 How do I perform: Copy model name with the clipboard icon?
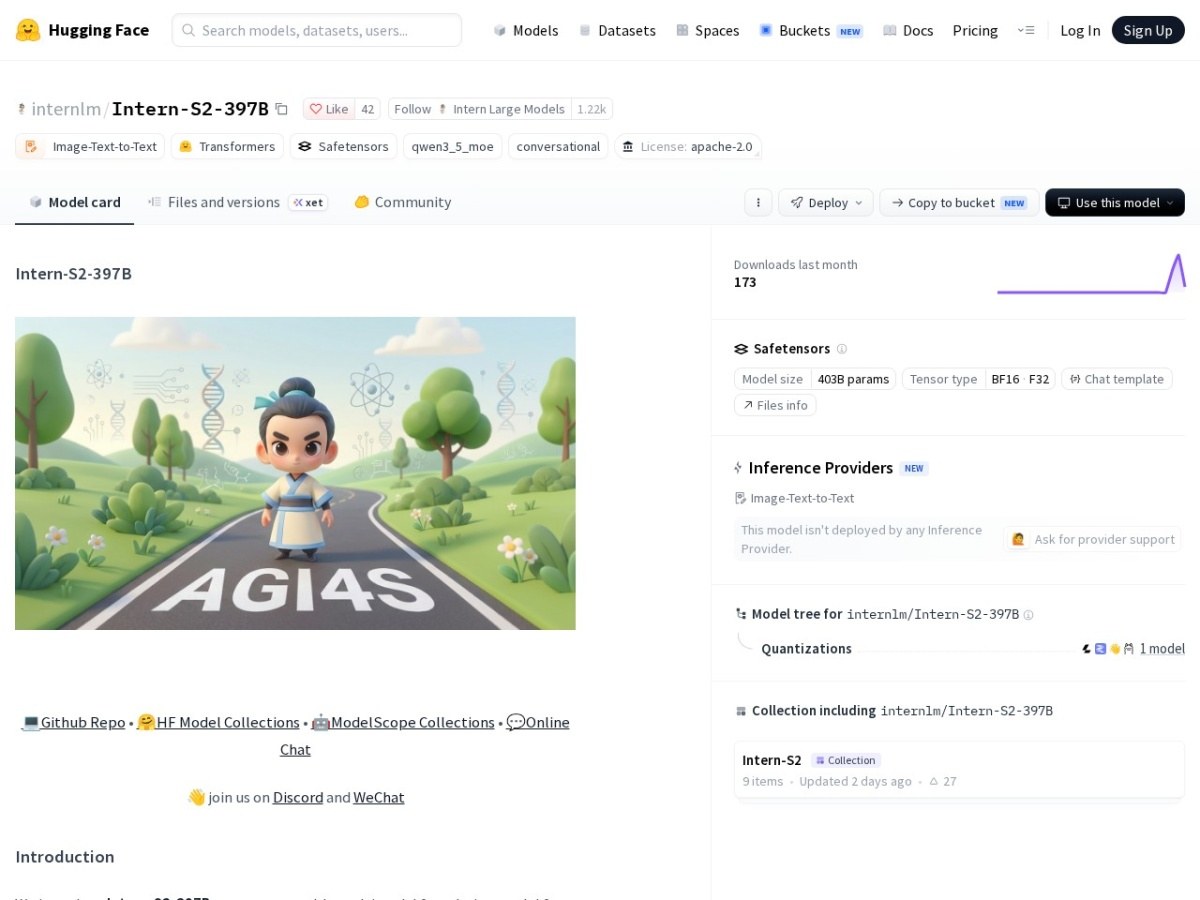[x=282, y=109]
